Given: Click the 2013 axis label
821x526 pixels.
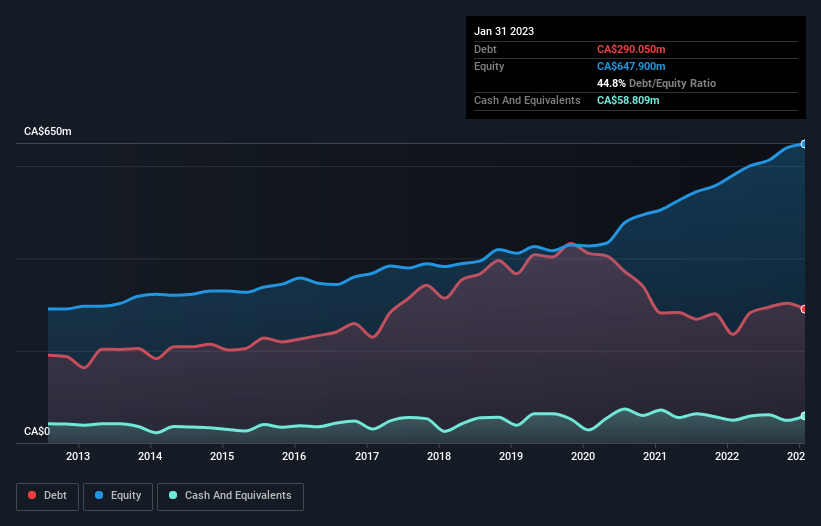Looking at the screenshot, I should tap(77, 456).
